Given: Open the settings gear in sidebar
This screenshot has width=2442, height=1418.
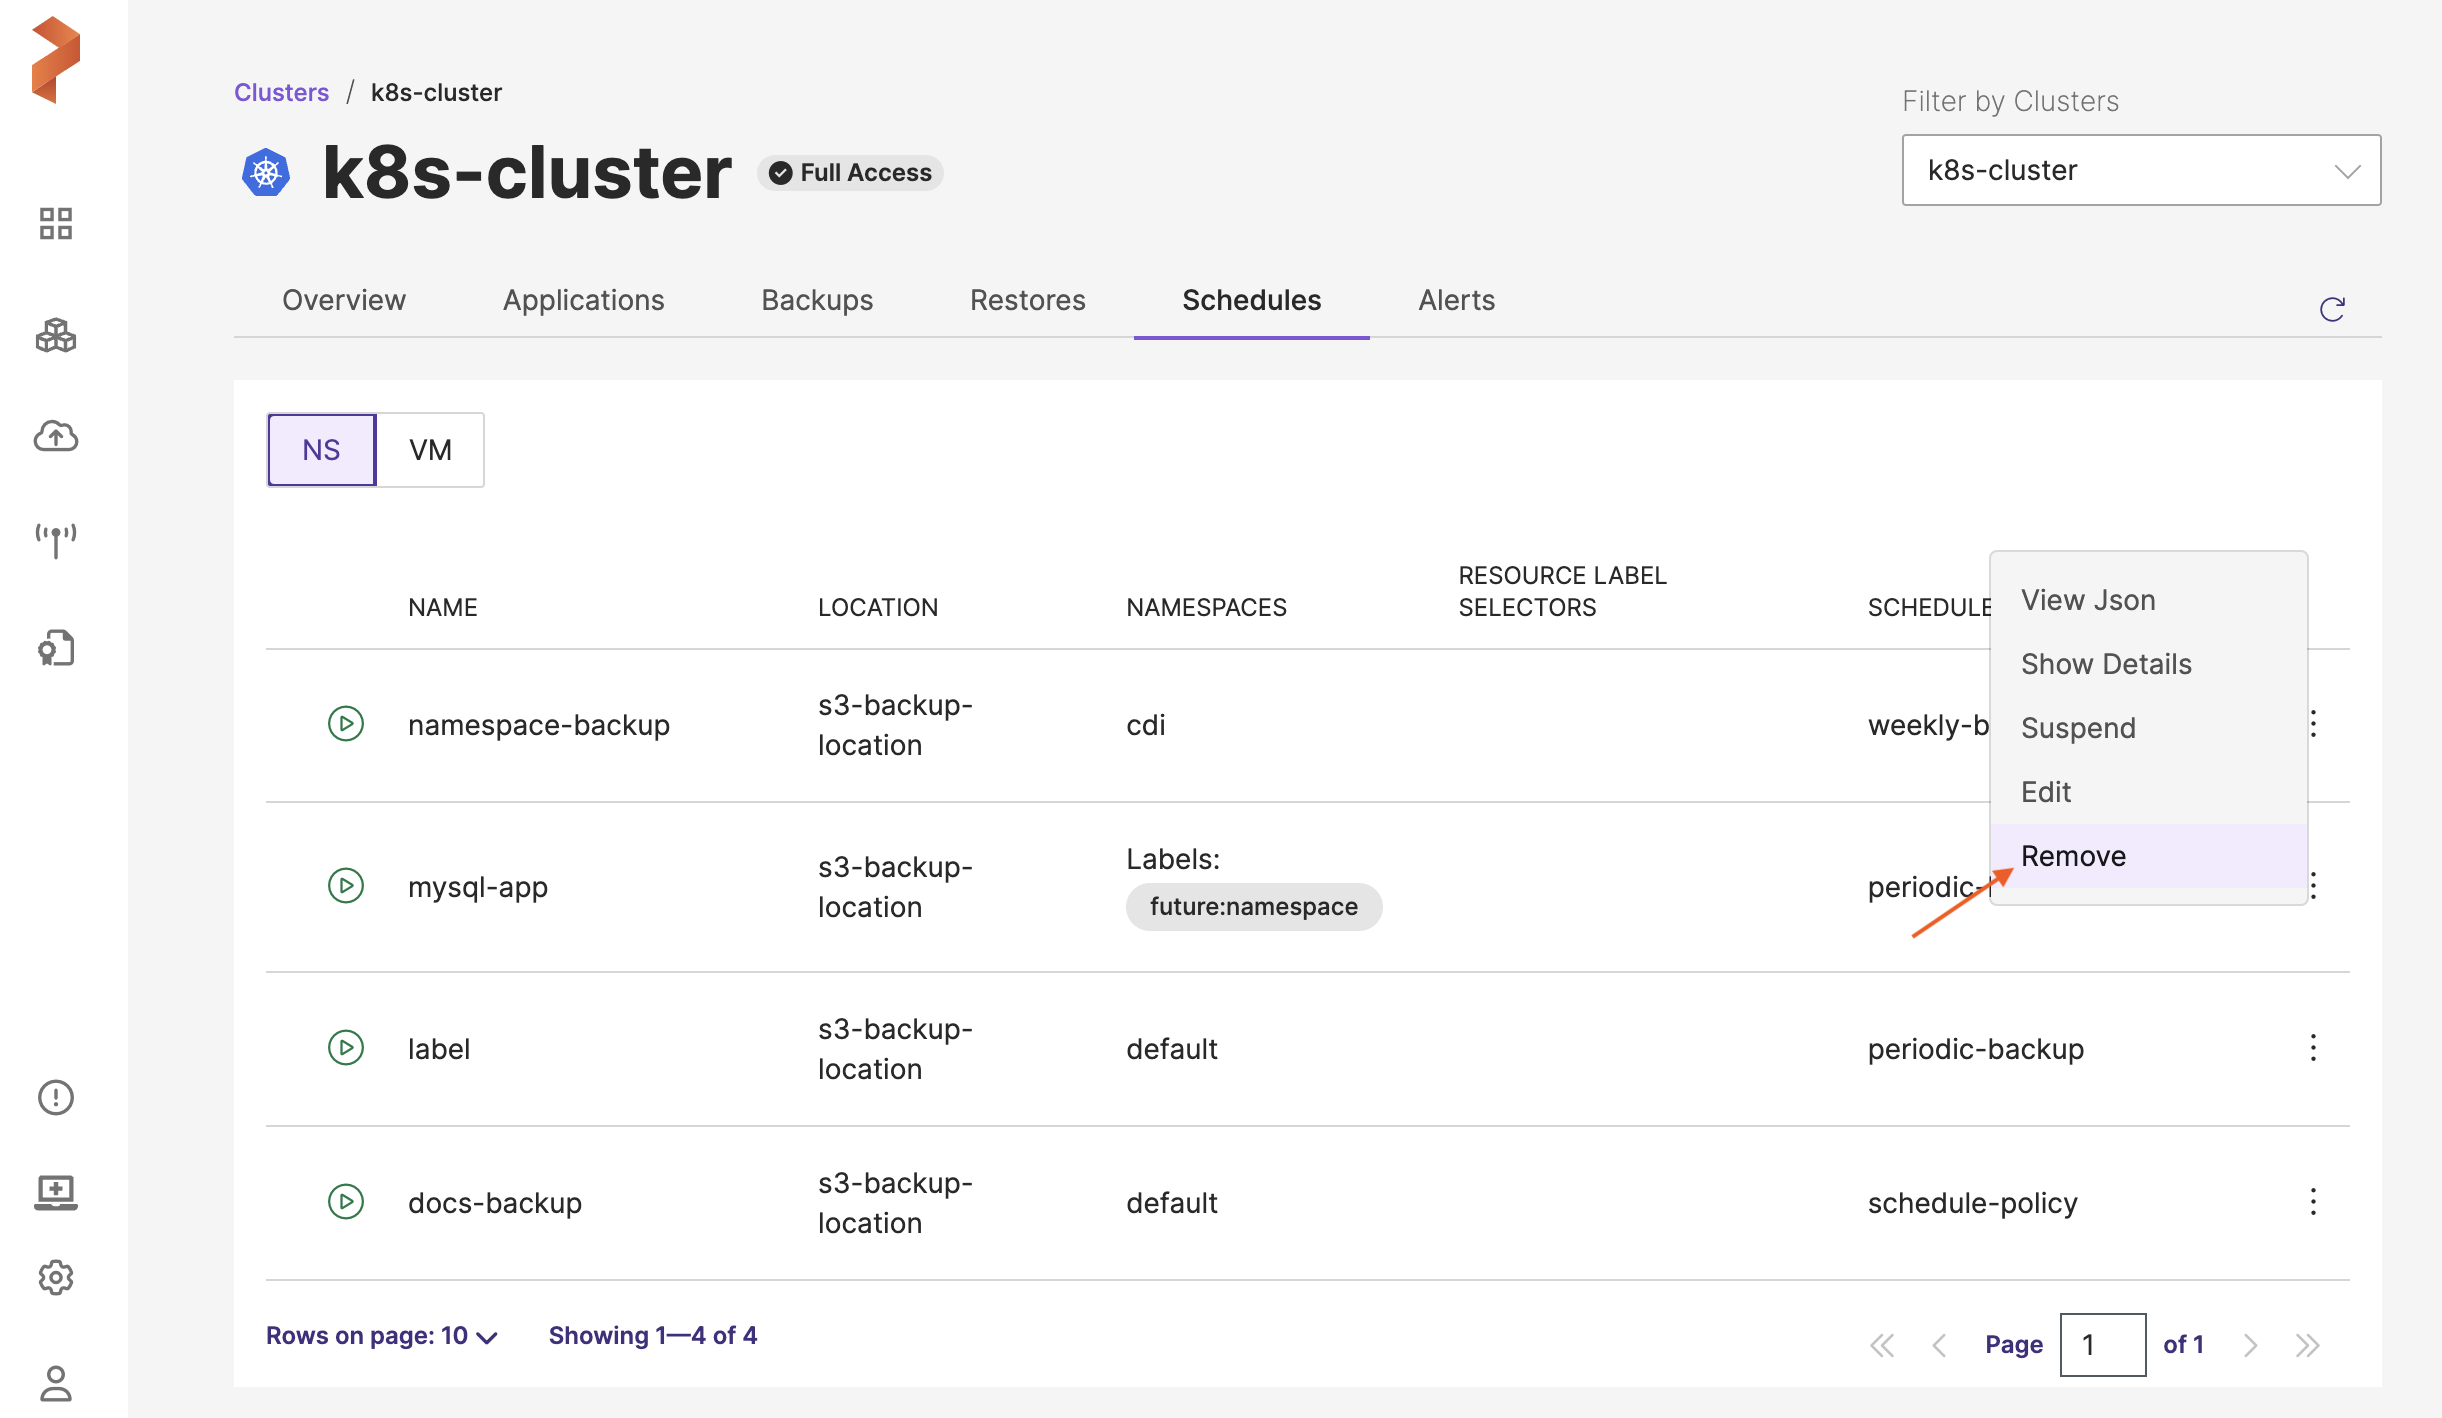Looking at the screenshot, I should (x=56, y=1277).
